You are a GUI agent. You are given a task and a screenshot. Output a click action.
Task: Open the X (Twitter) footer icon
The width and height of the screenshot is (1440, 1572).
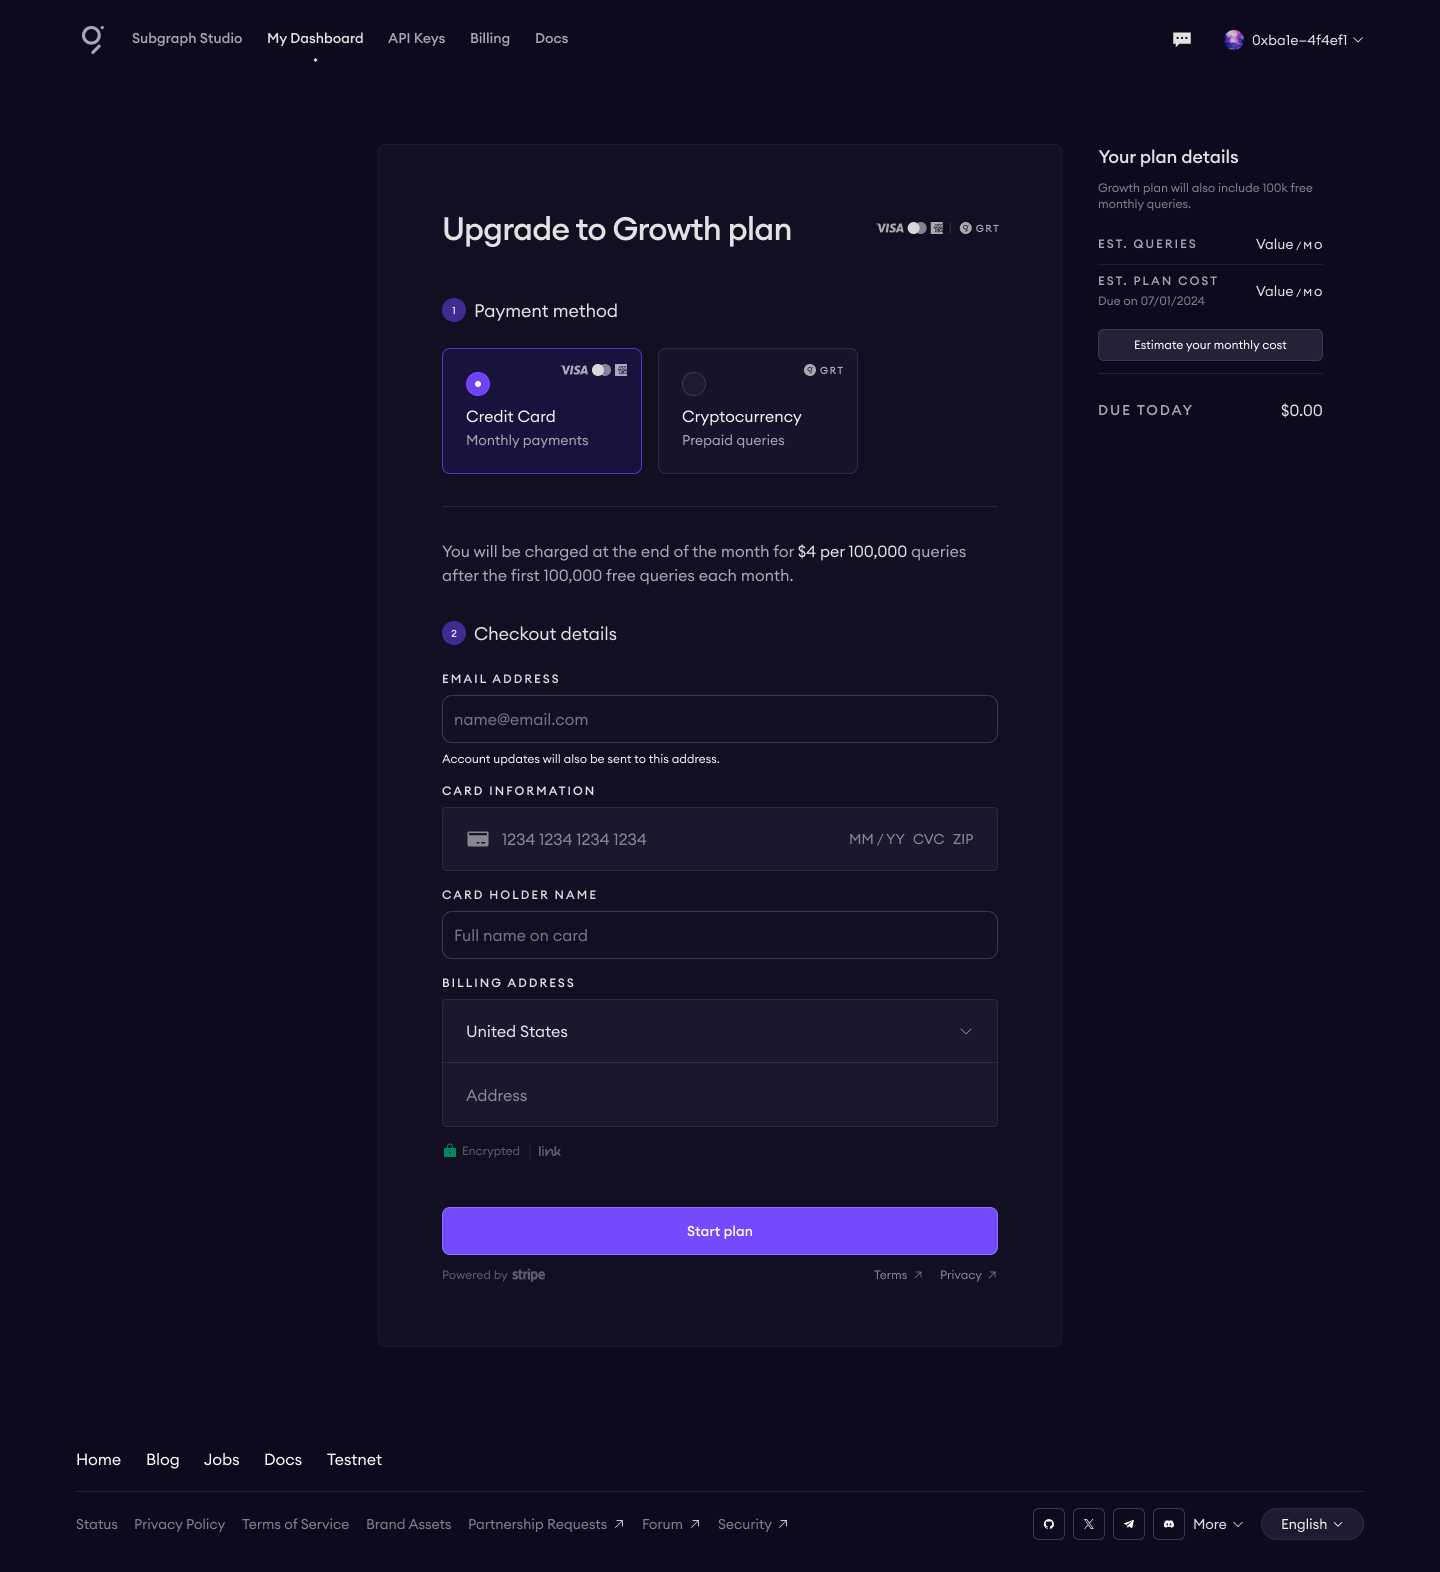point(1089,1524)
